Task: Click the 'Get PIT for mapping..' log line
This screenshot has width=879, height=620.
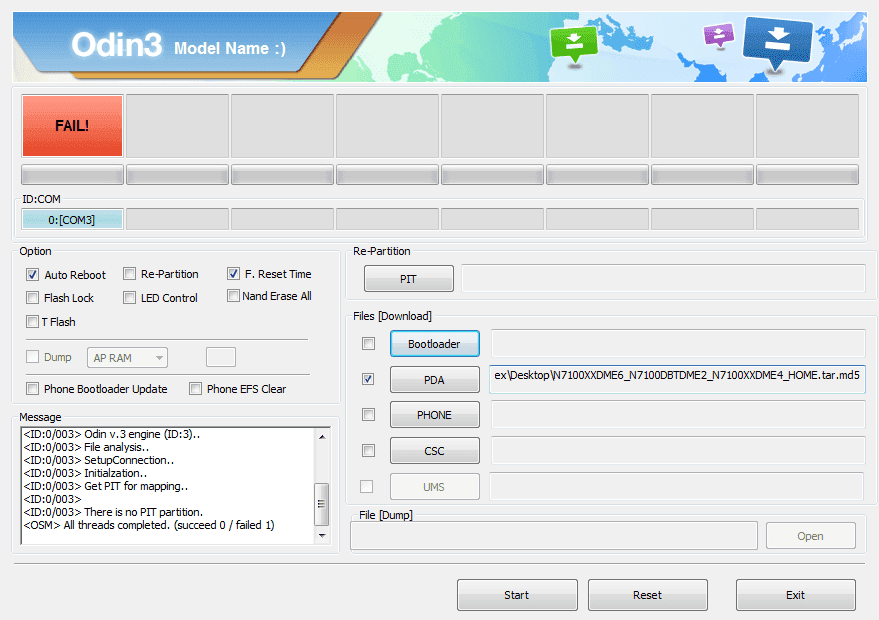Action: tap(106, 486)
